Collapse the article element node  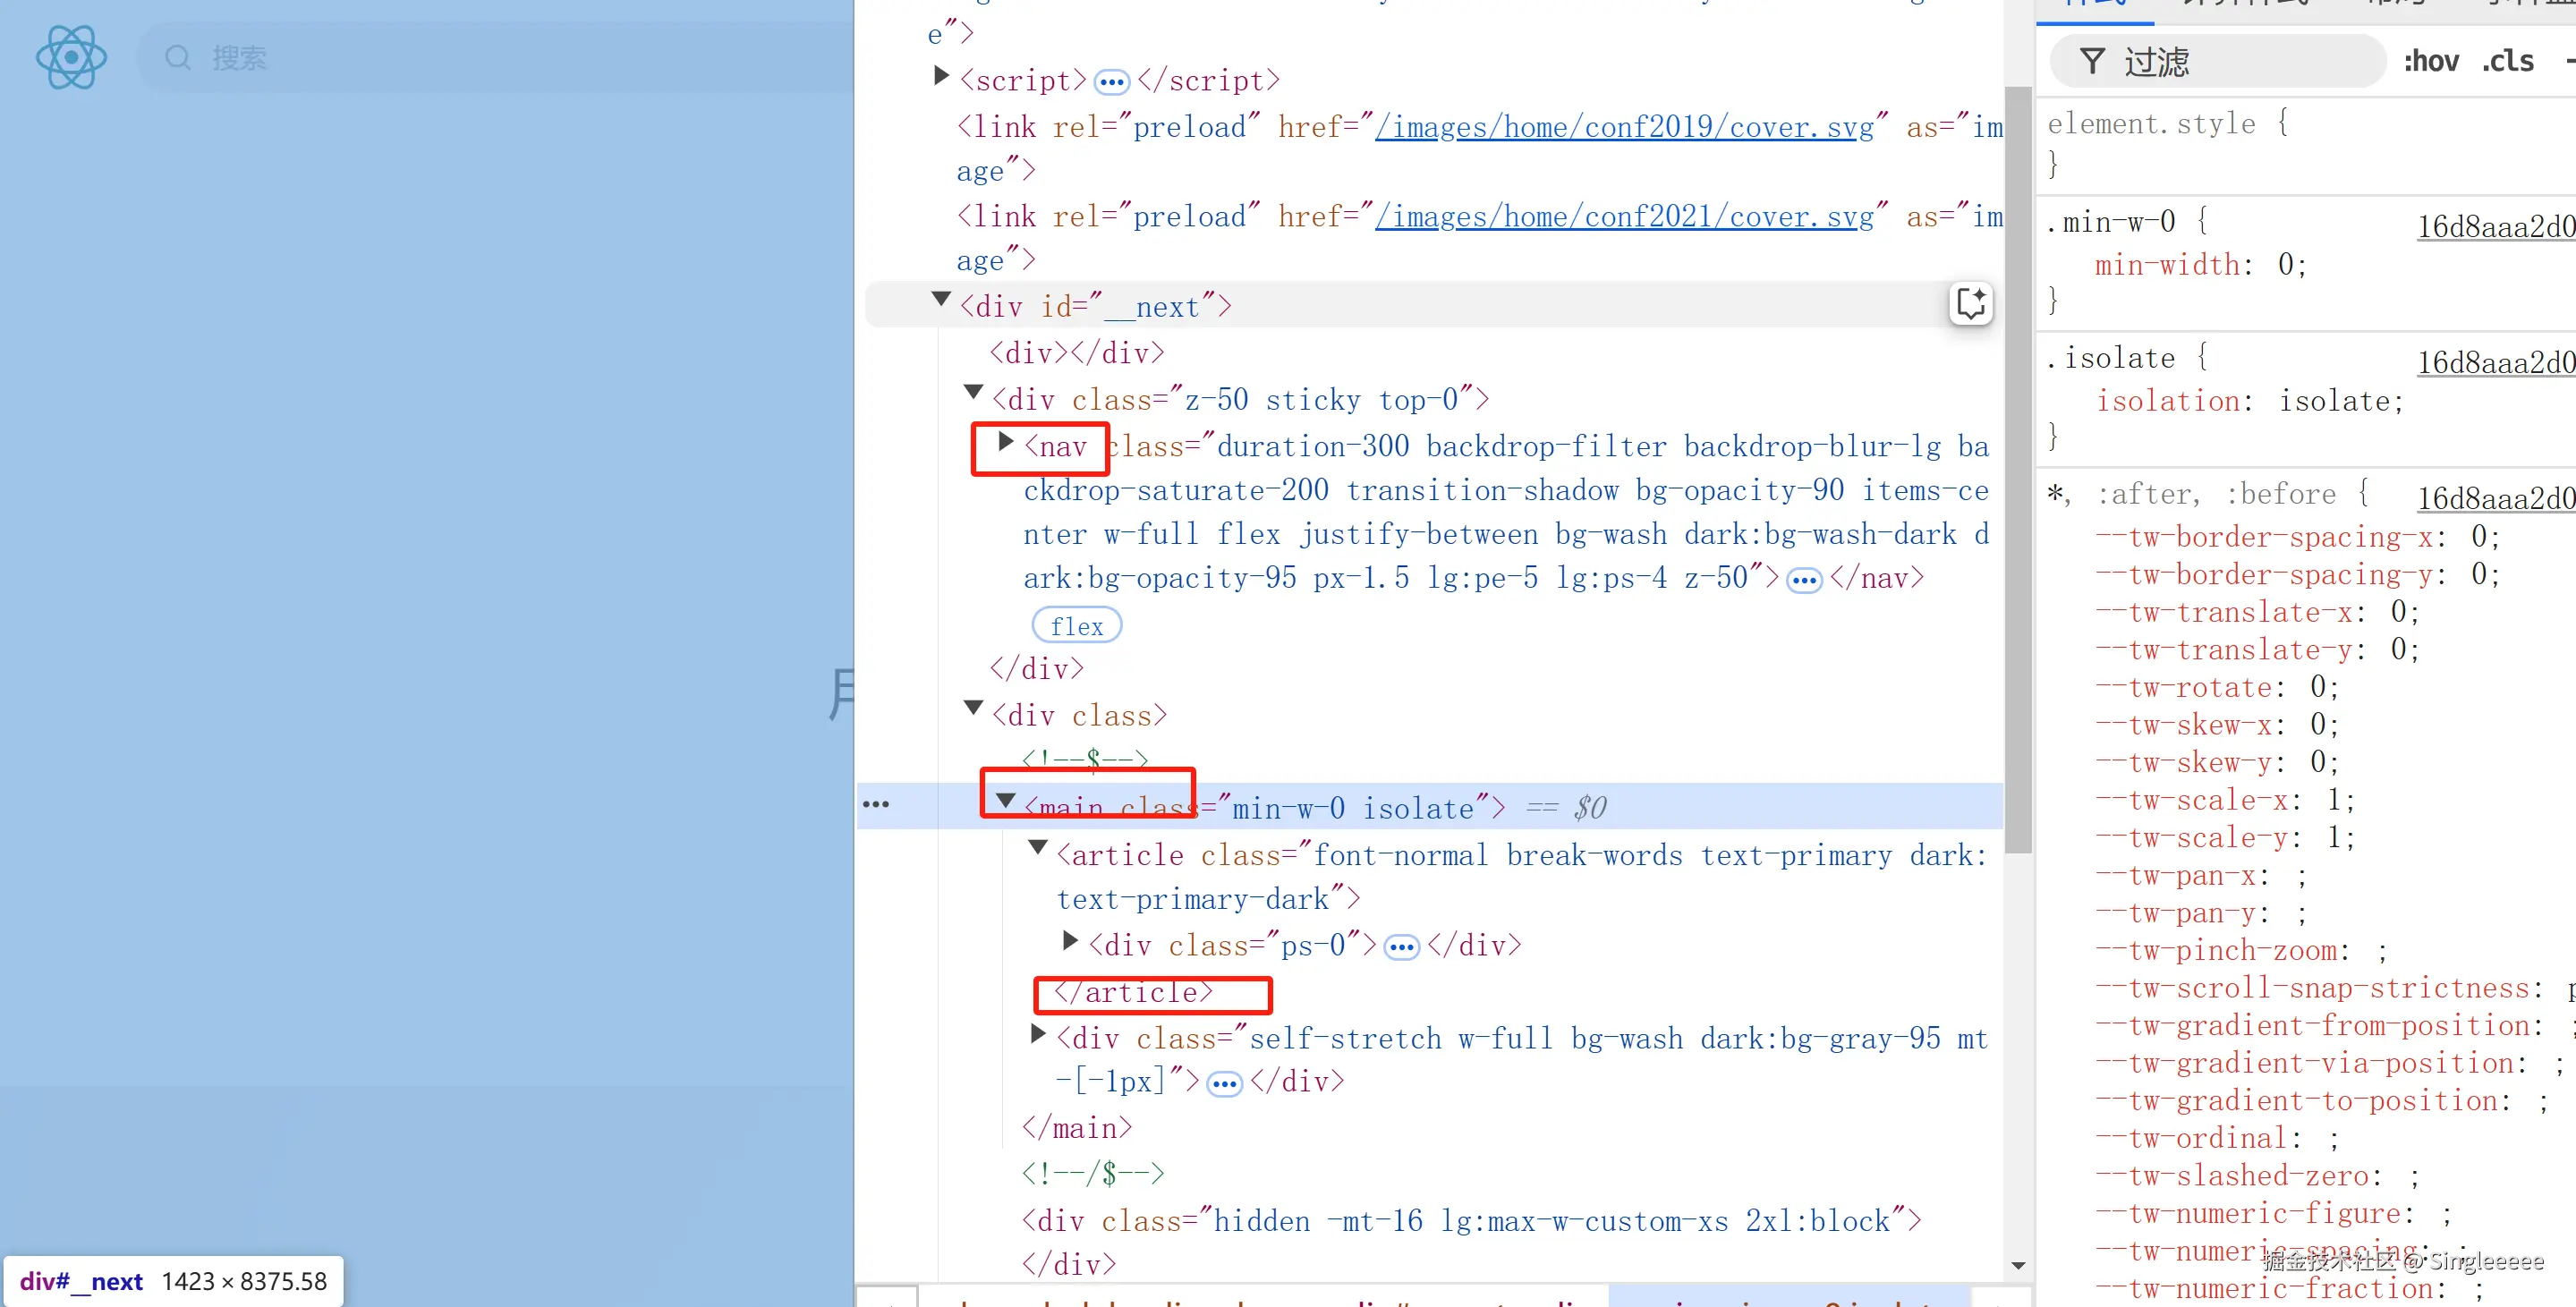(1038, 848)
